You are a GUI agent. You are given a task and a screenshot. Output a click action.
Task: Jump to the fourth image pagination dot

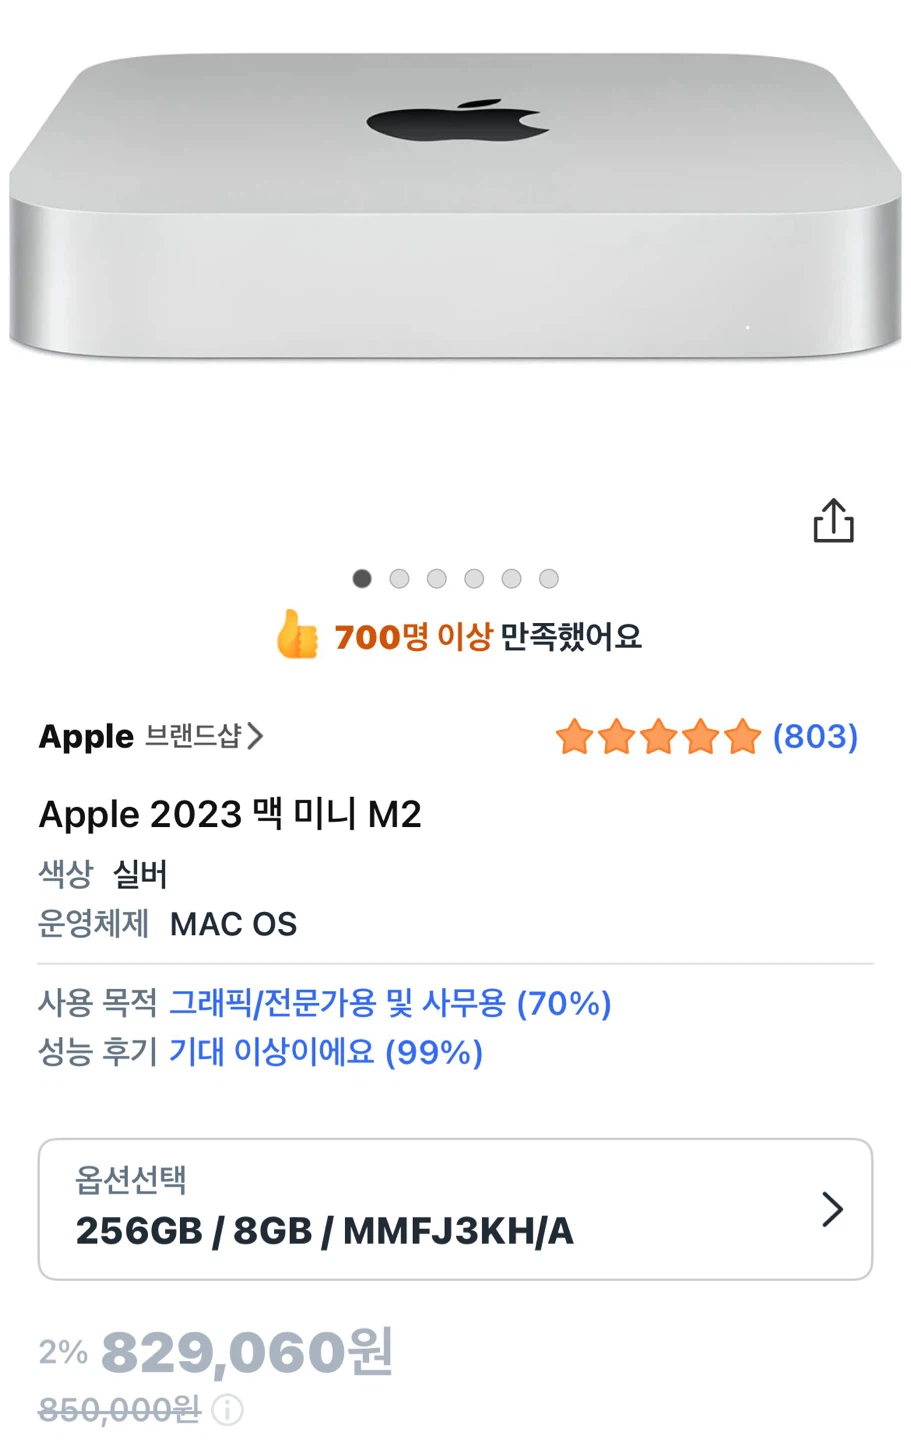click(x=474, y=578)
